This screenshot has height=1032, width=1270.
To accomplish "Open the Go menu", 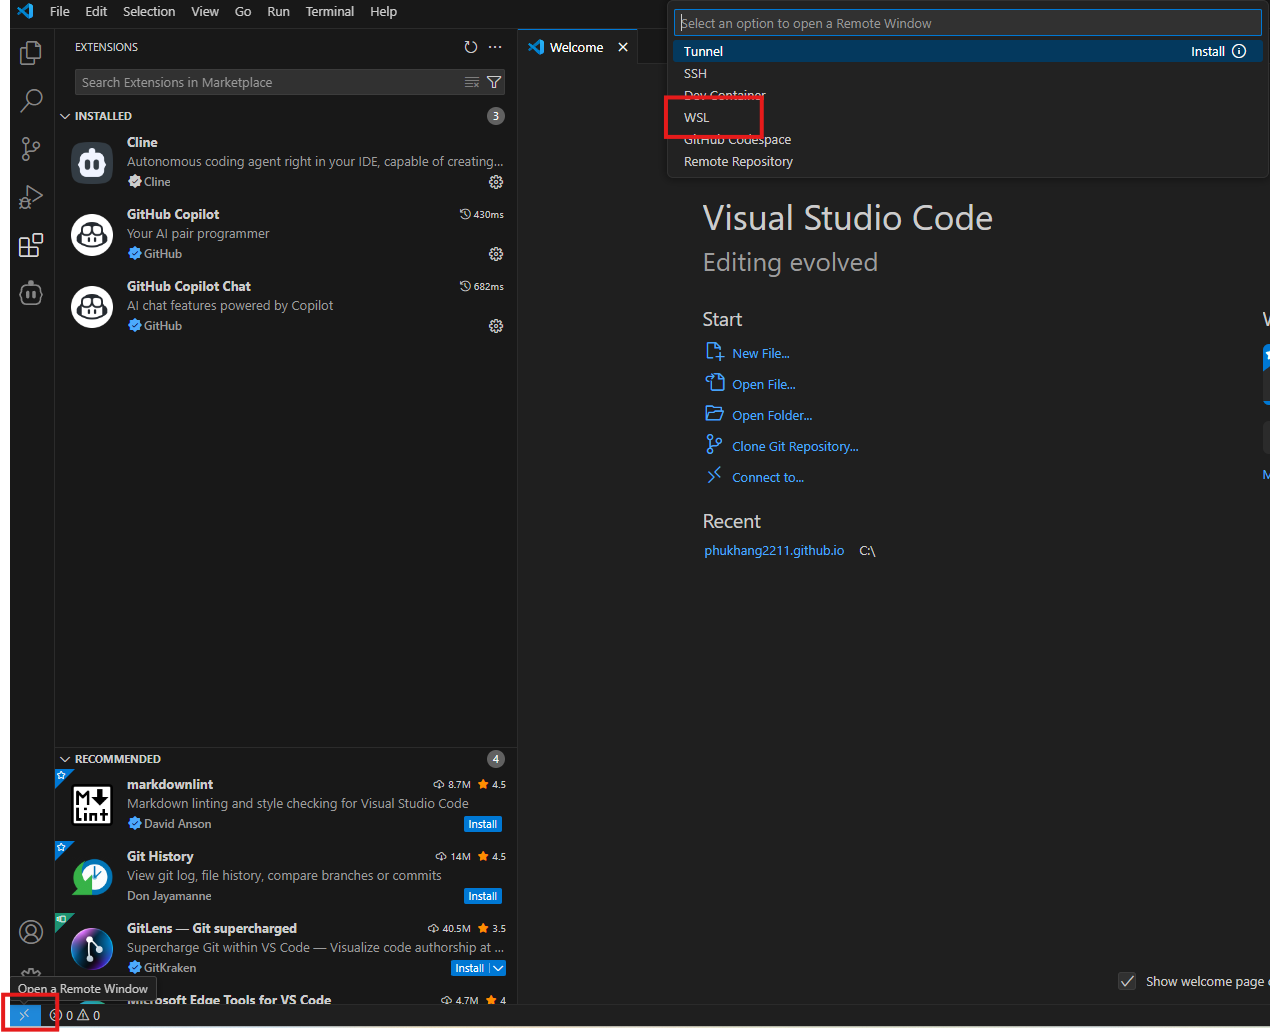I will point(243,11).
